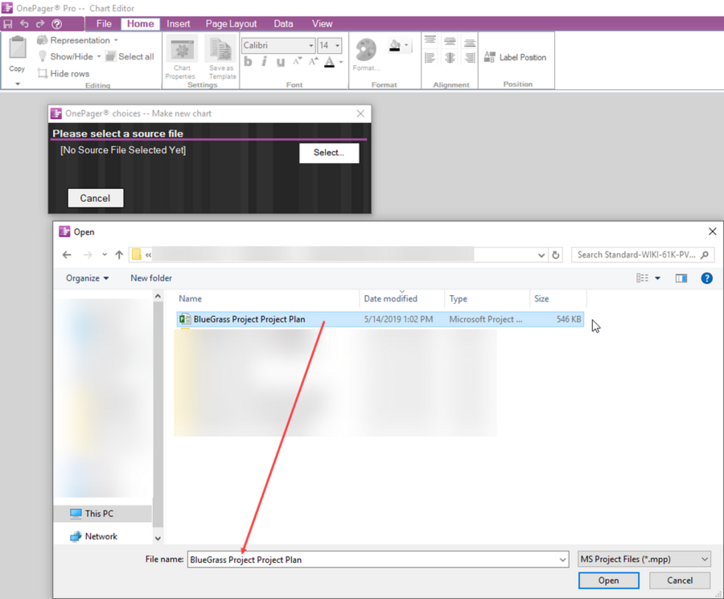The image size is (724, 599).
Task: Select Network in navigation pane
Action: (x=94, y=536)
